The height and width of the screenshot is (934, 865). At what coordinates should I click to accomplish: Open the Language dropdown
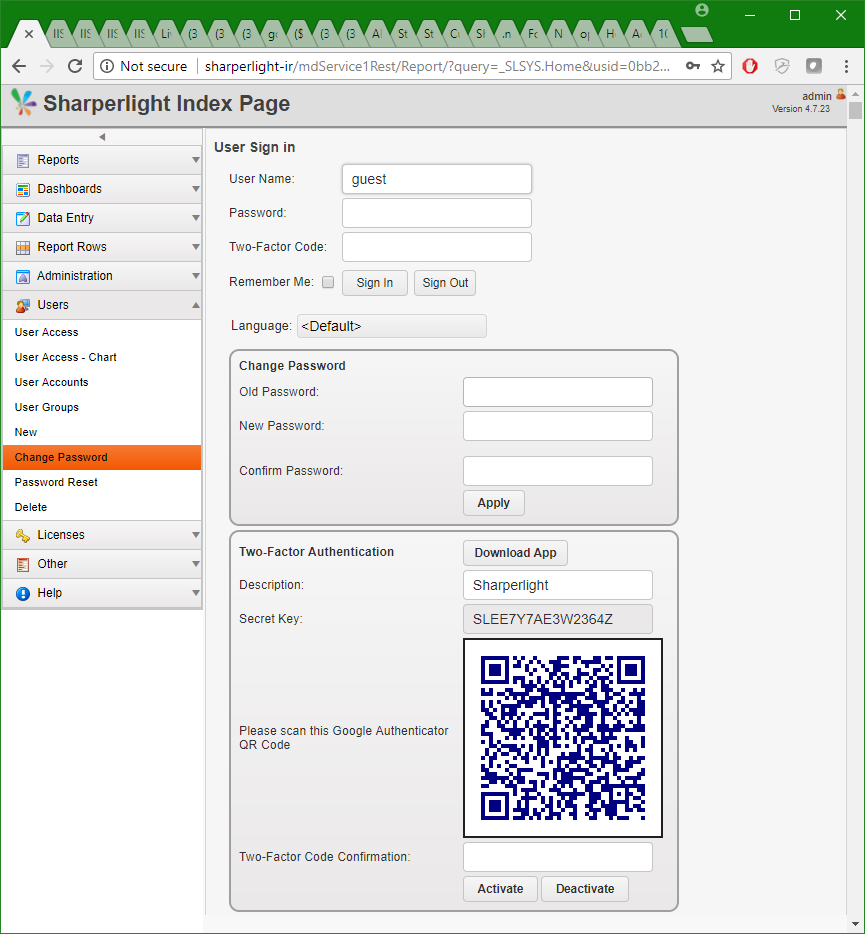coord(392,326)
